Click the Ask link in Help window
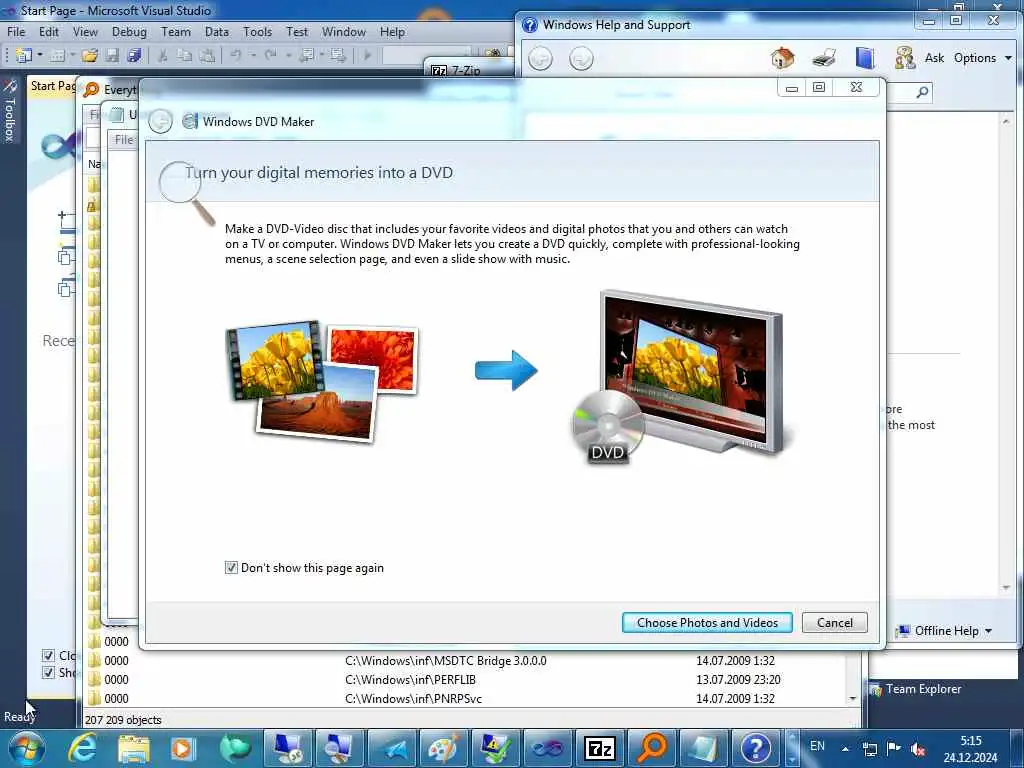The image size is (1024, 768). pos(934,58)
